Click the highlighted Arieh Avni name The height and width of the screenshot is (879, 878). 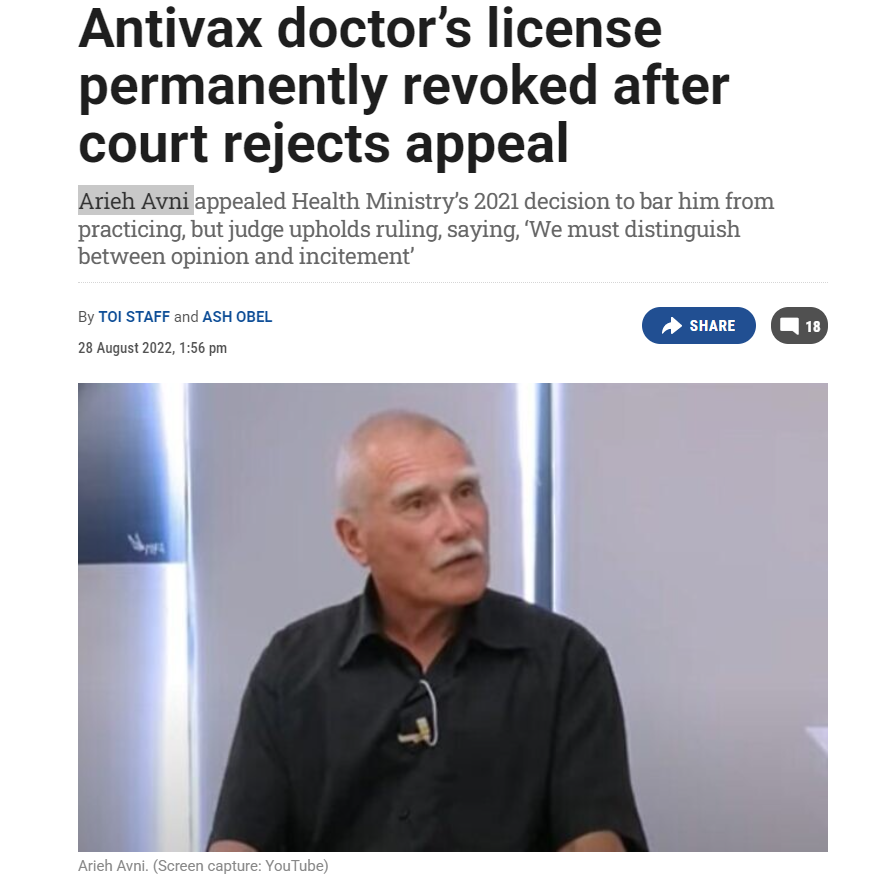pos(136,200)
